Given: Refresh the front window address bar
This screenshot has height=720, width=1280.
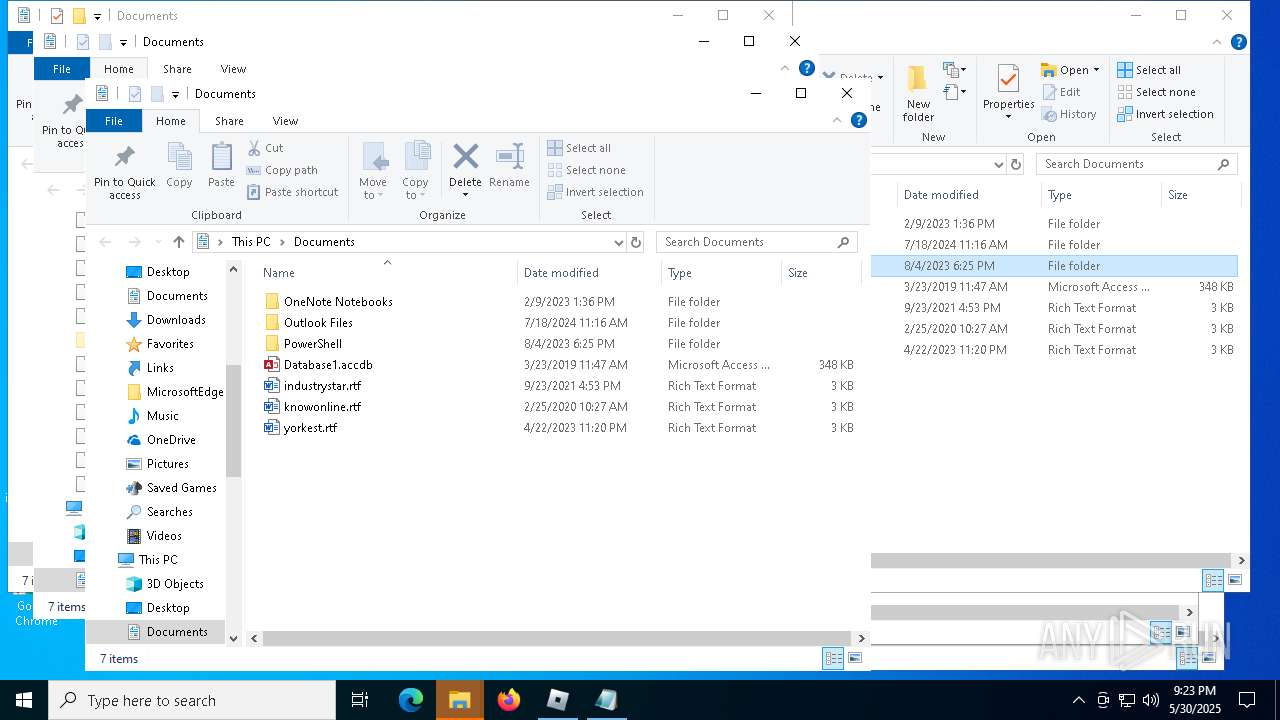Looking at the screenshot, I should coord(635,242).
